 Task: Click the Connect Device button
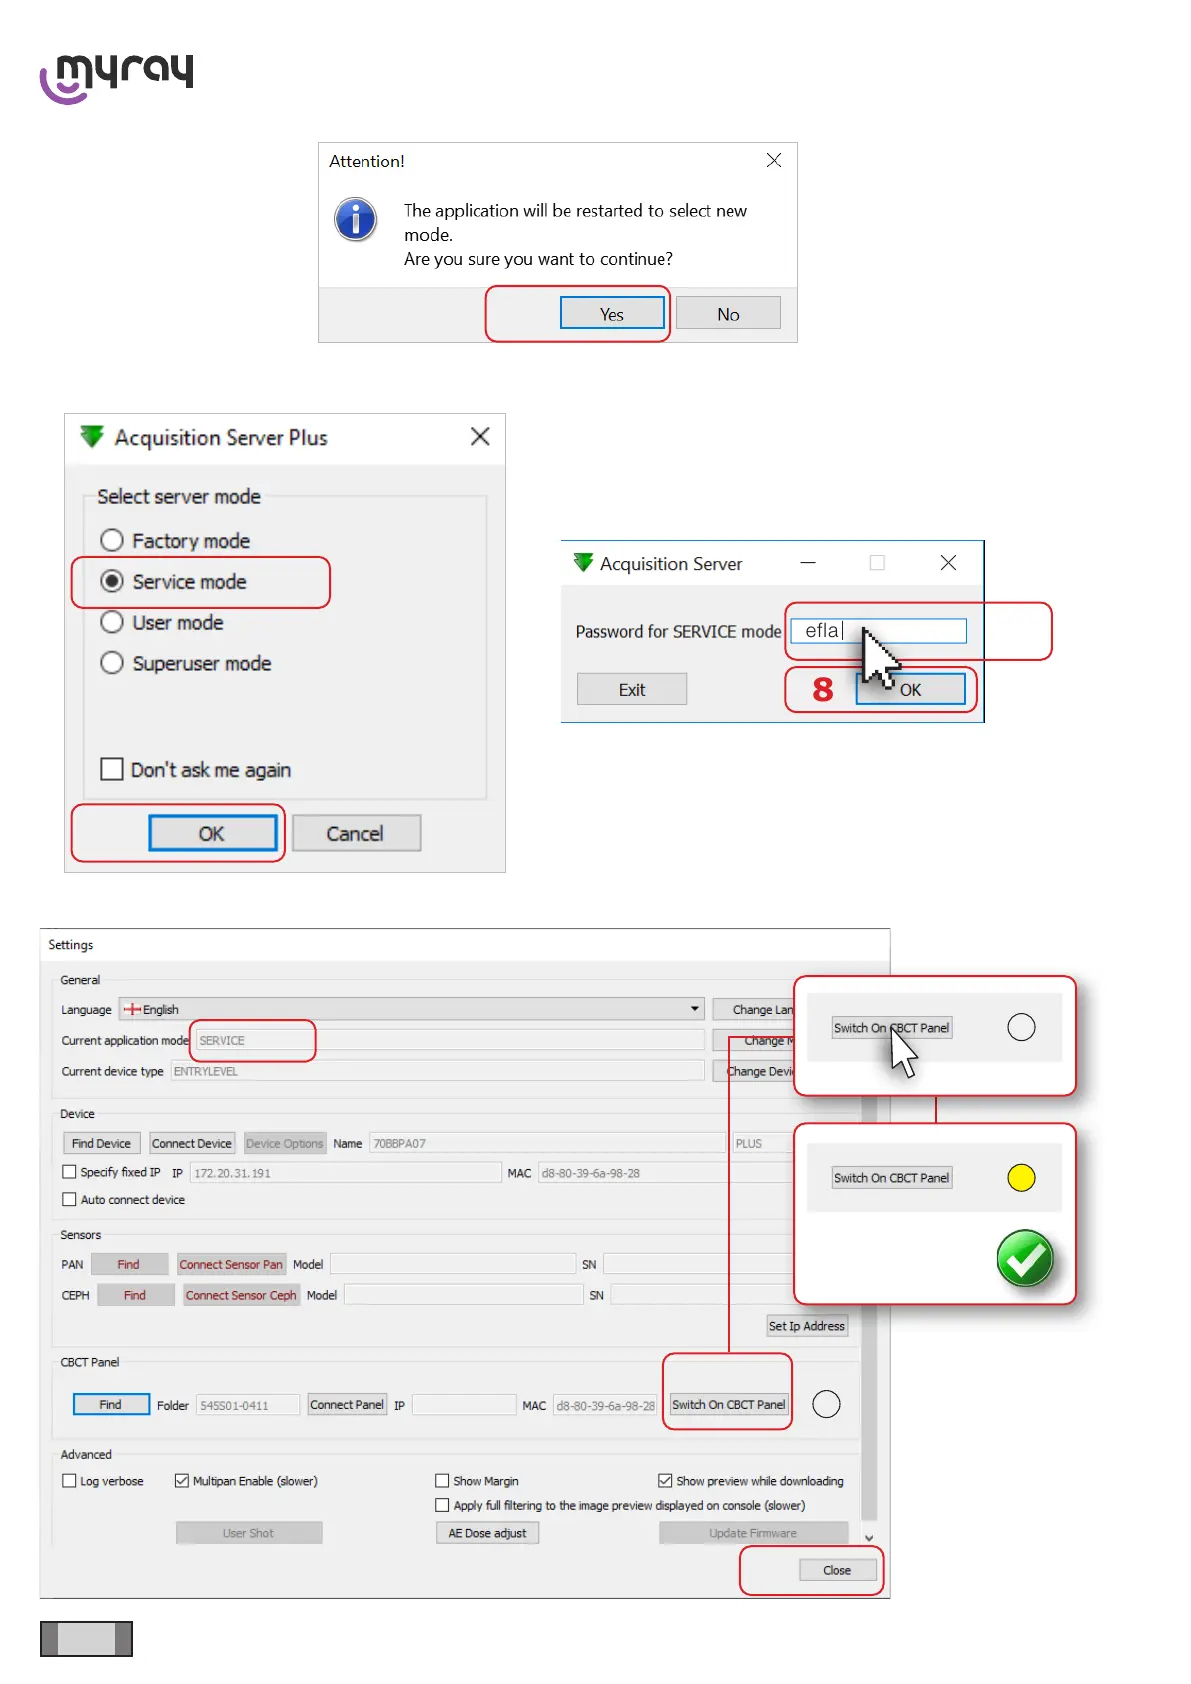[x=192, y=1143]
